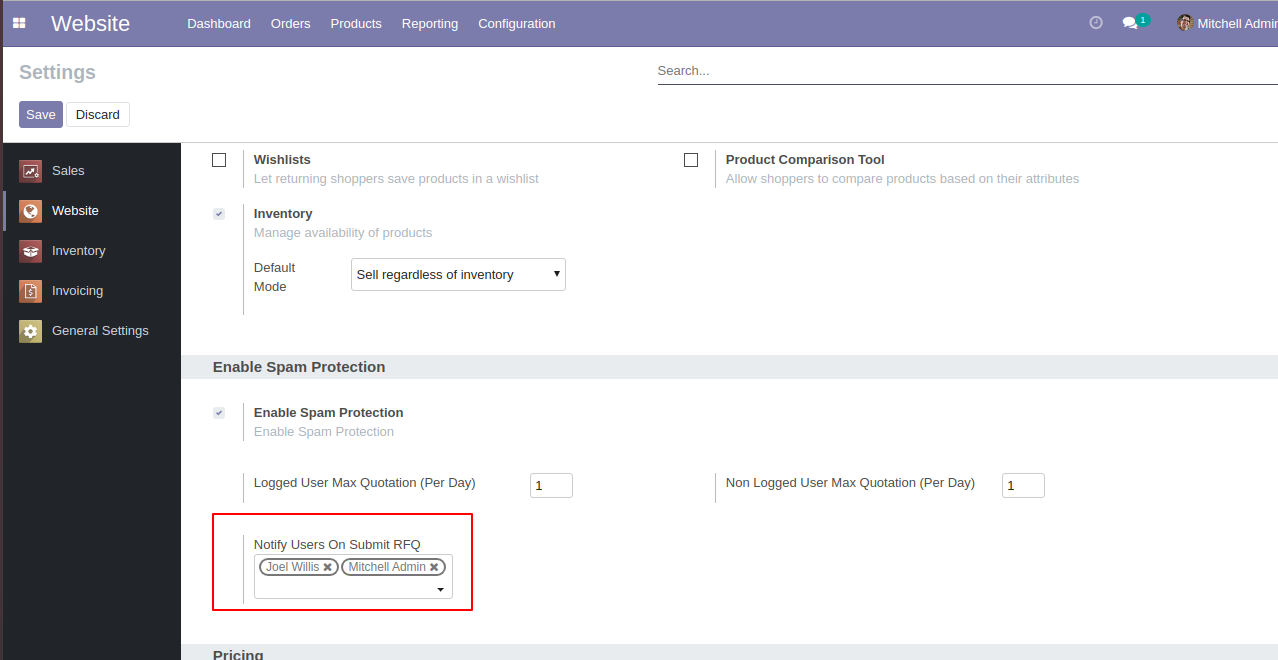This screenshot has width=1278, height=660.
Task: Open the Products menu
Action: (356, 23)
